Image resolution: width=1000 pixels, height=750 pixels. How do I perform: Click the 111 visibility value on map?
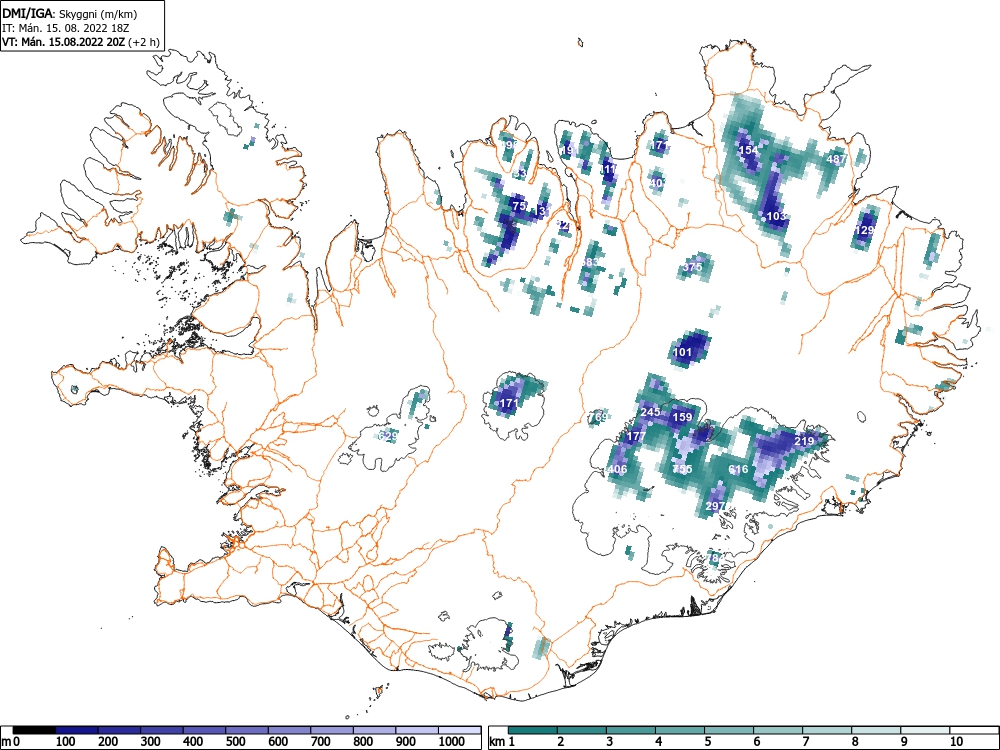click(x=609, y=169)
